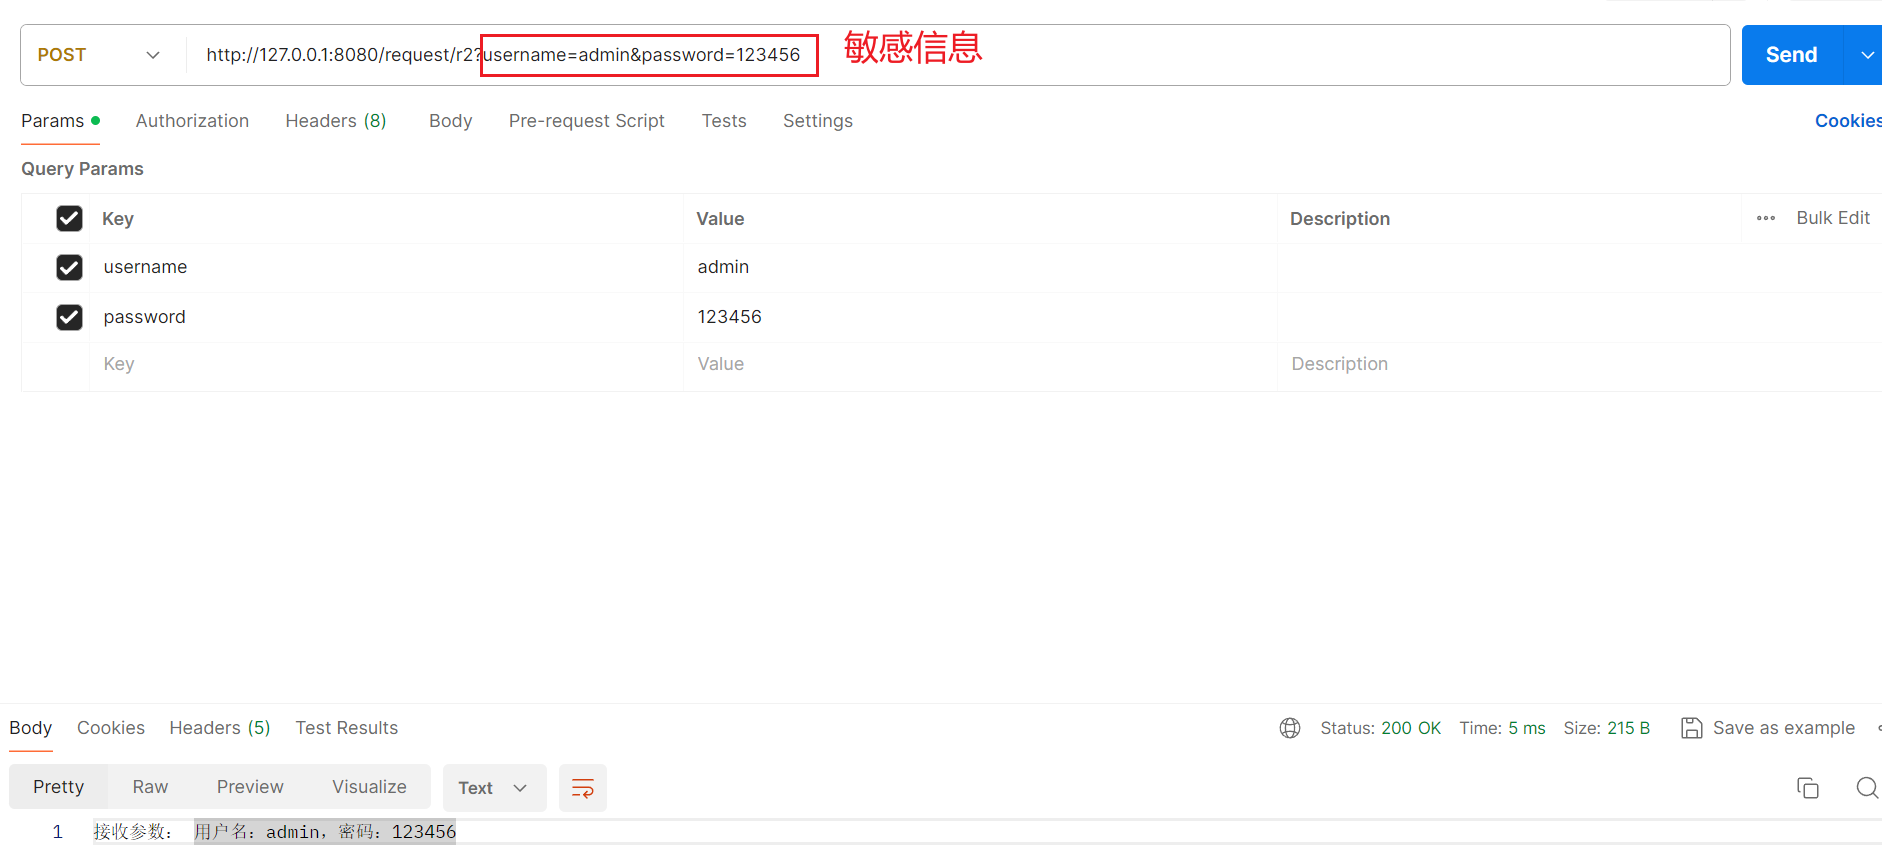This screenshot has height=866, width=1882.
Task: Open the Tests tab
Action: click(x=724, y=121)
